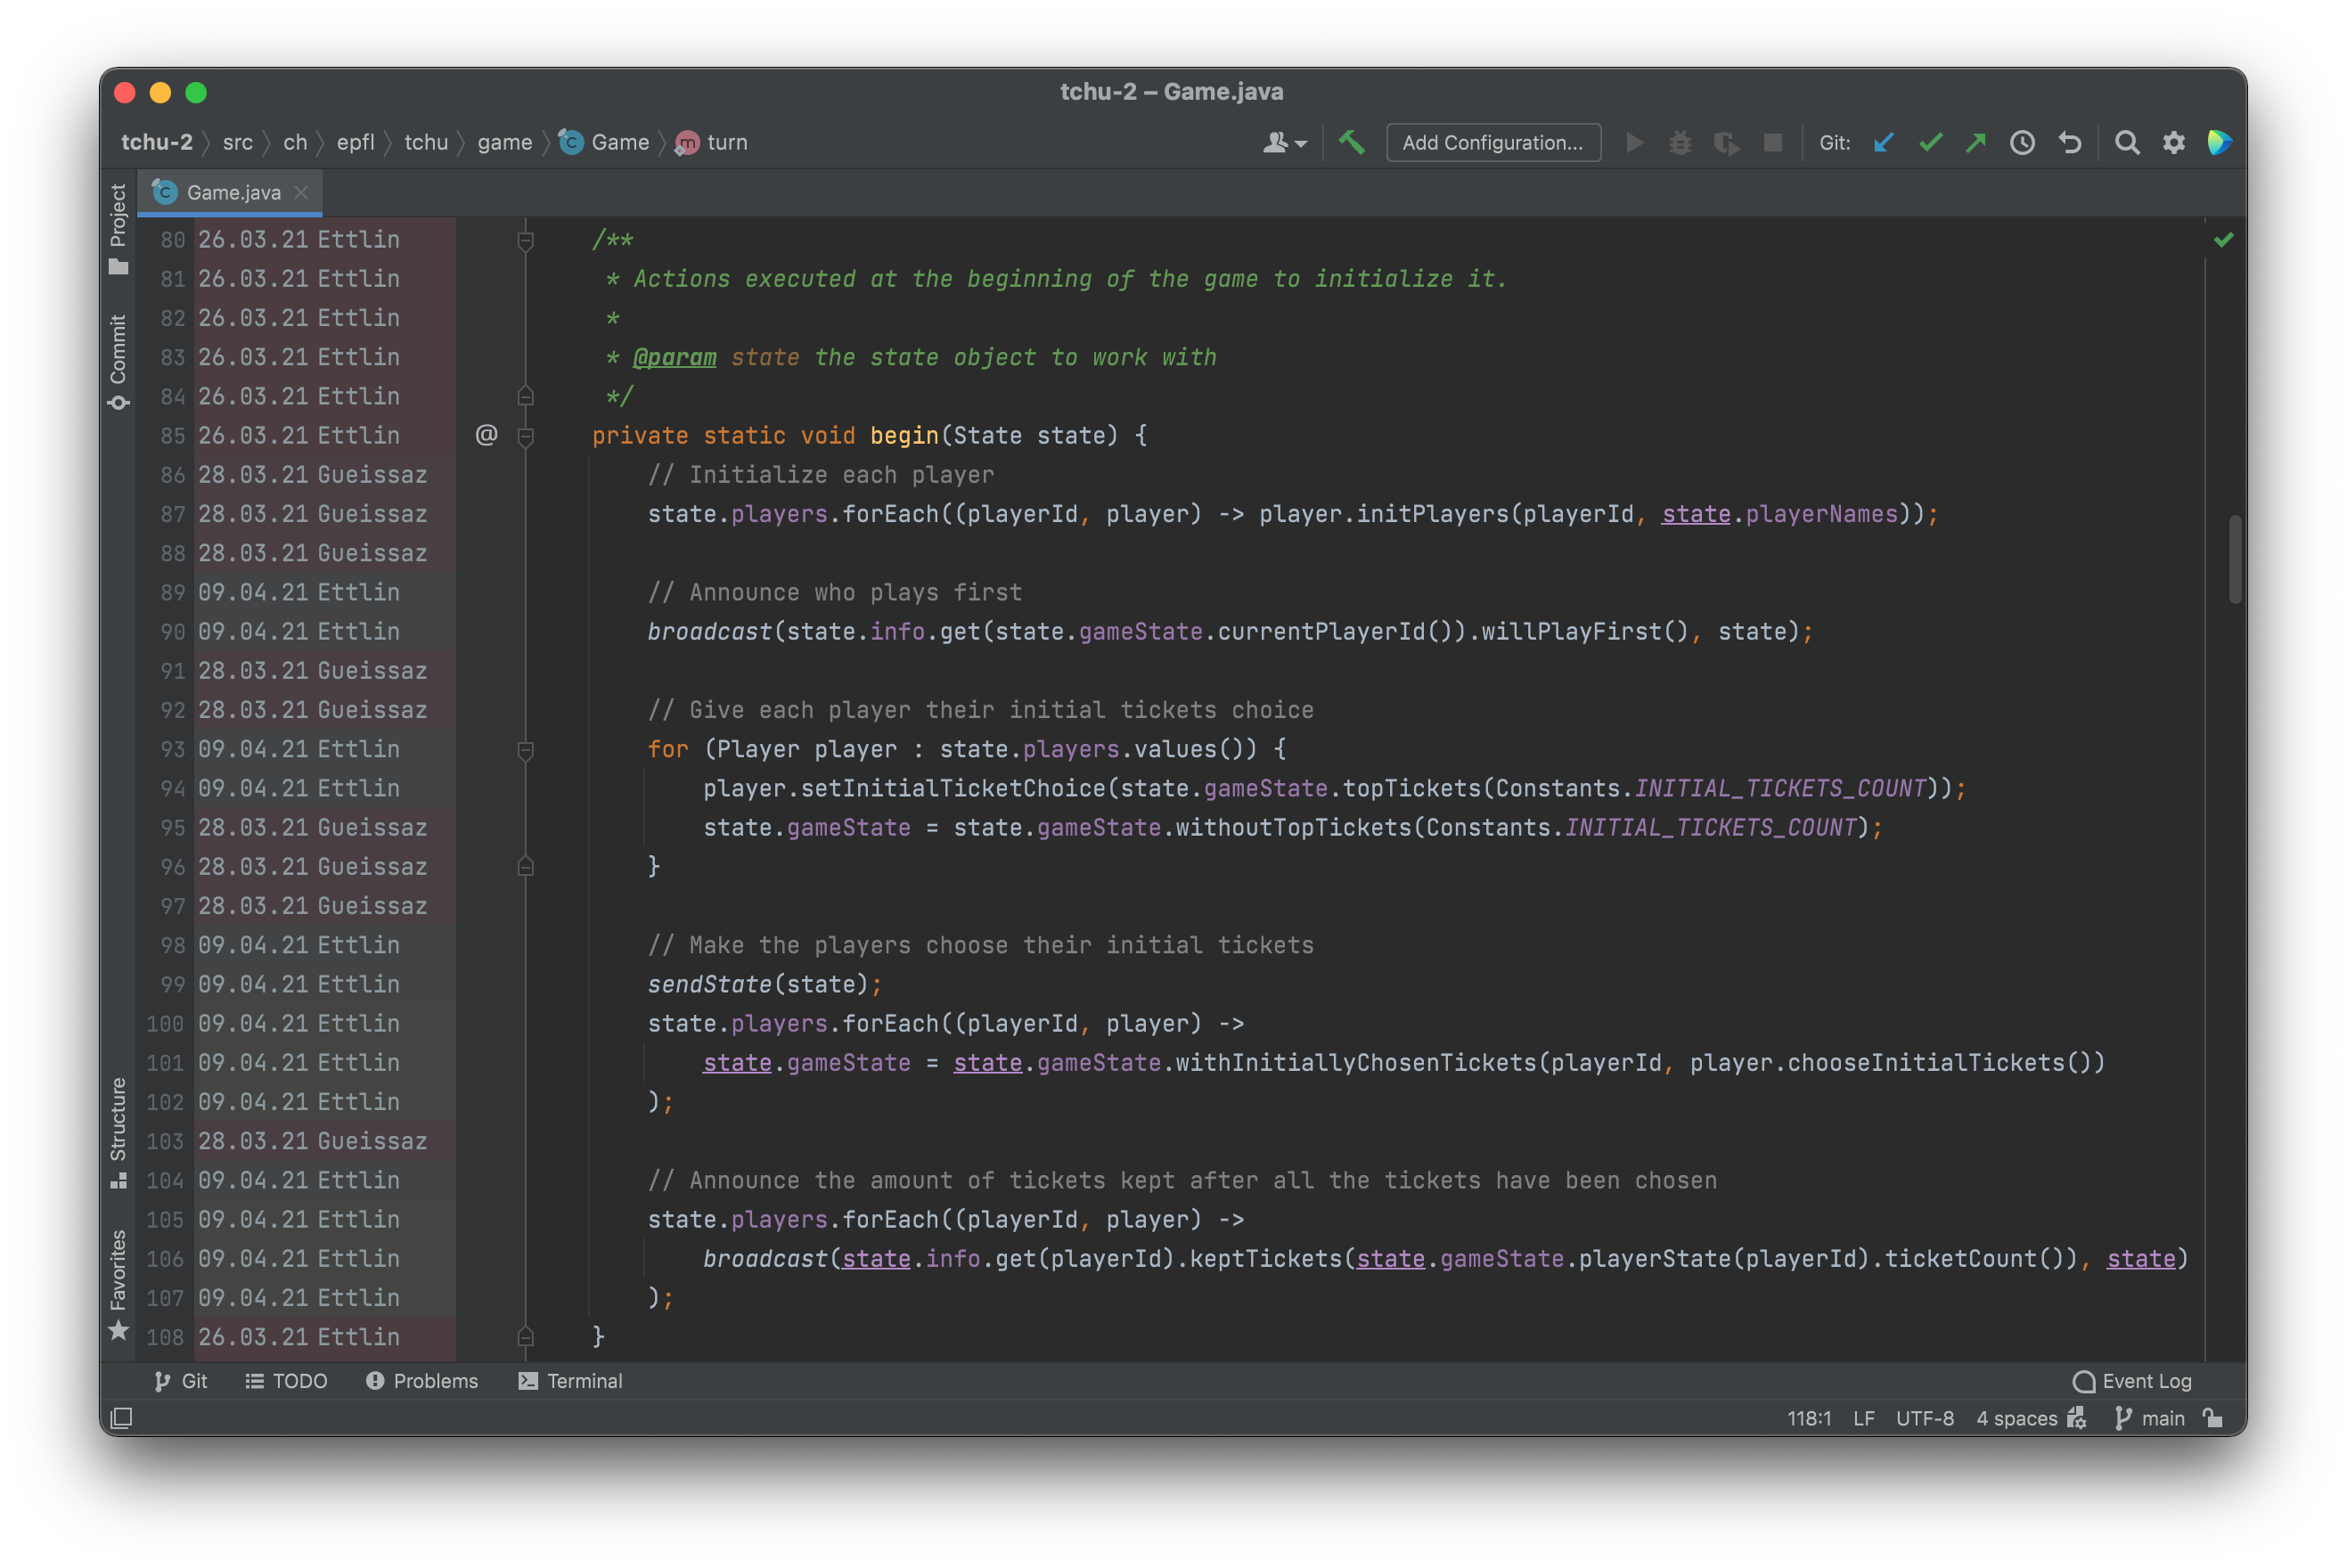Select the Game.java editor tab

click(x=230, y=192)
